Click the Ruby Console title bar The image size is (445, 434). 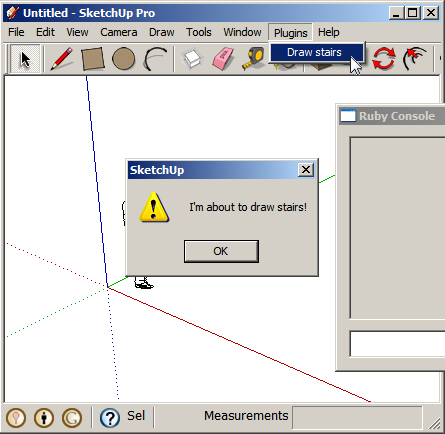click(392, 116)
